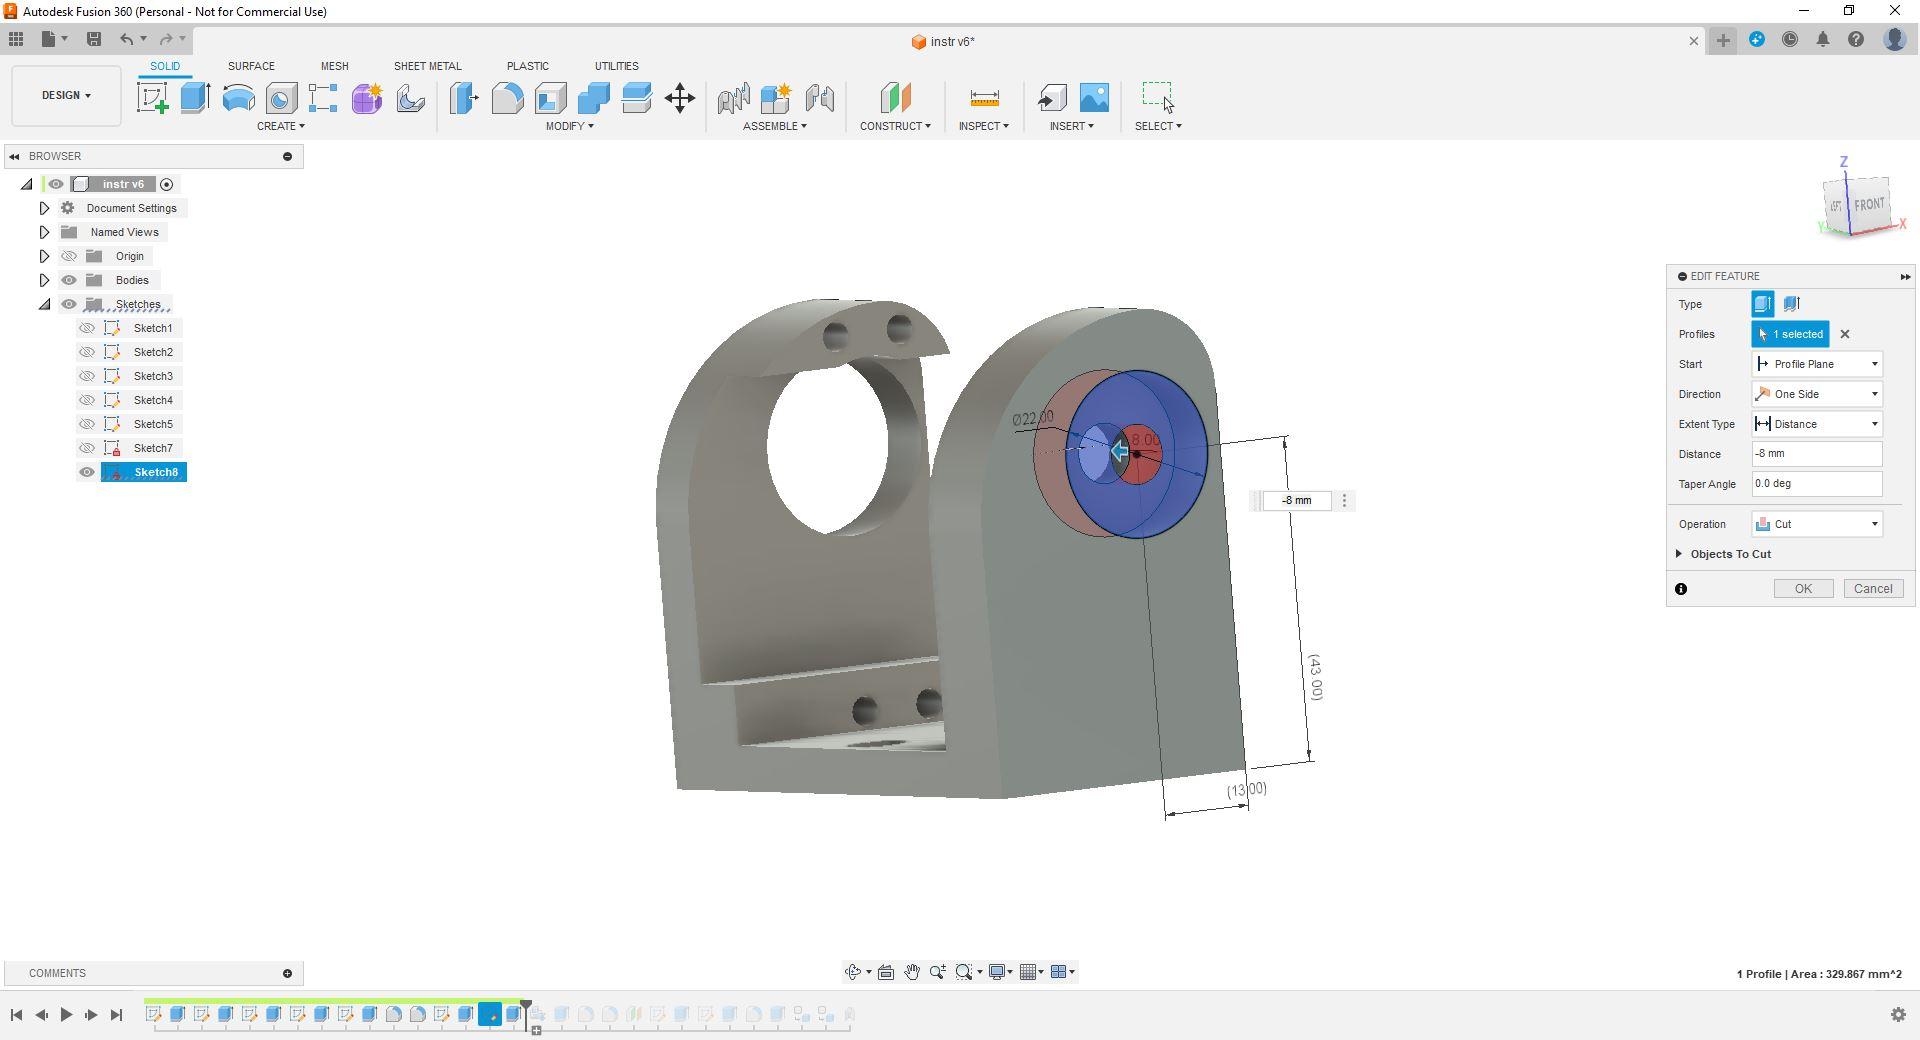Select the Create Sketch tool
The image size is (1920, 1040).
pyautogui.click(x=153, y=98)
